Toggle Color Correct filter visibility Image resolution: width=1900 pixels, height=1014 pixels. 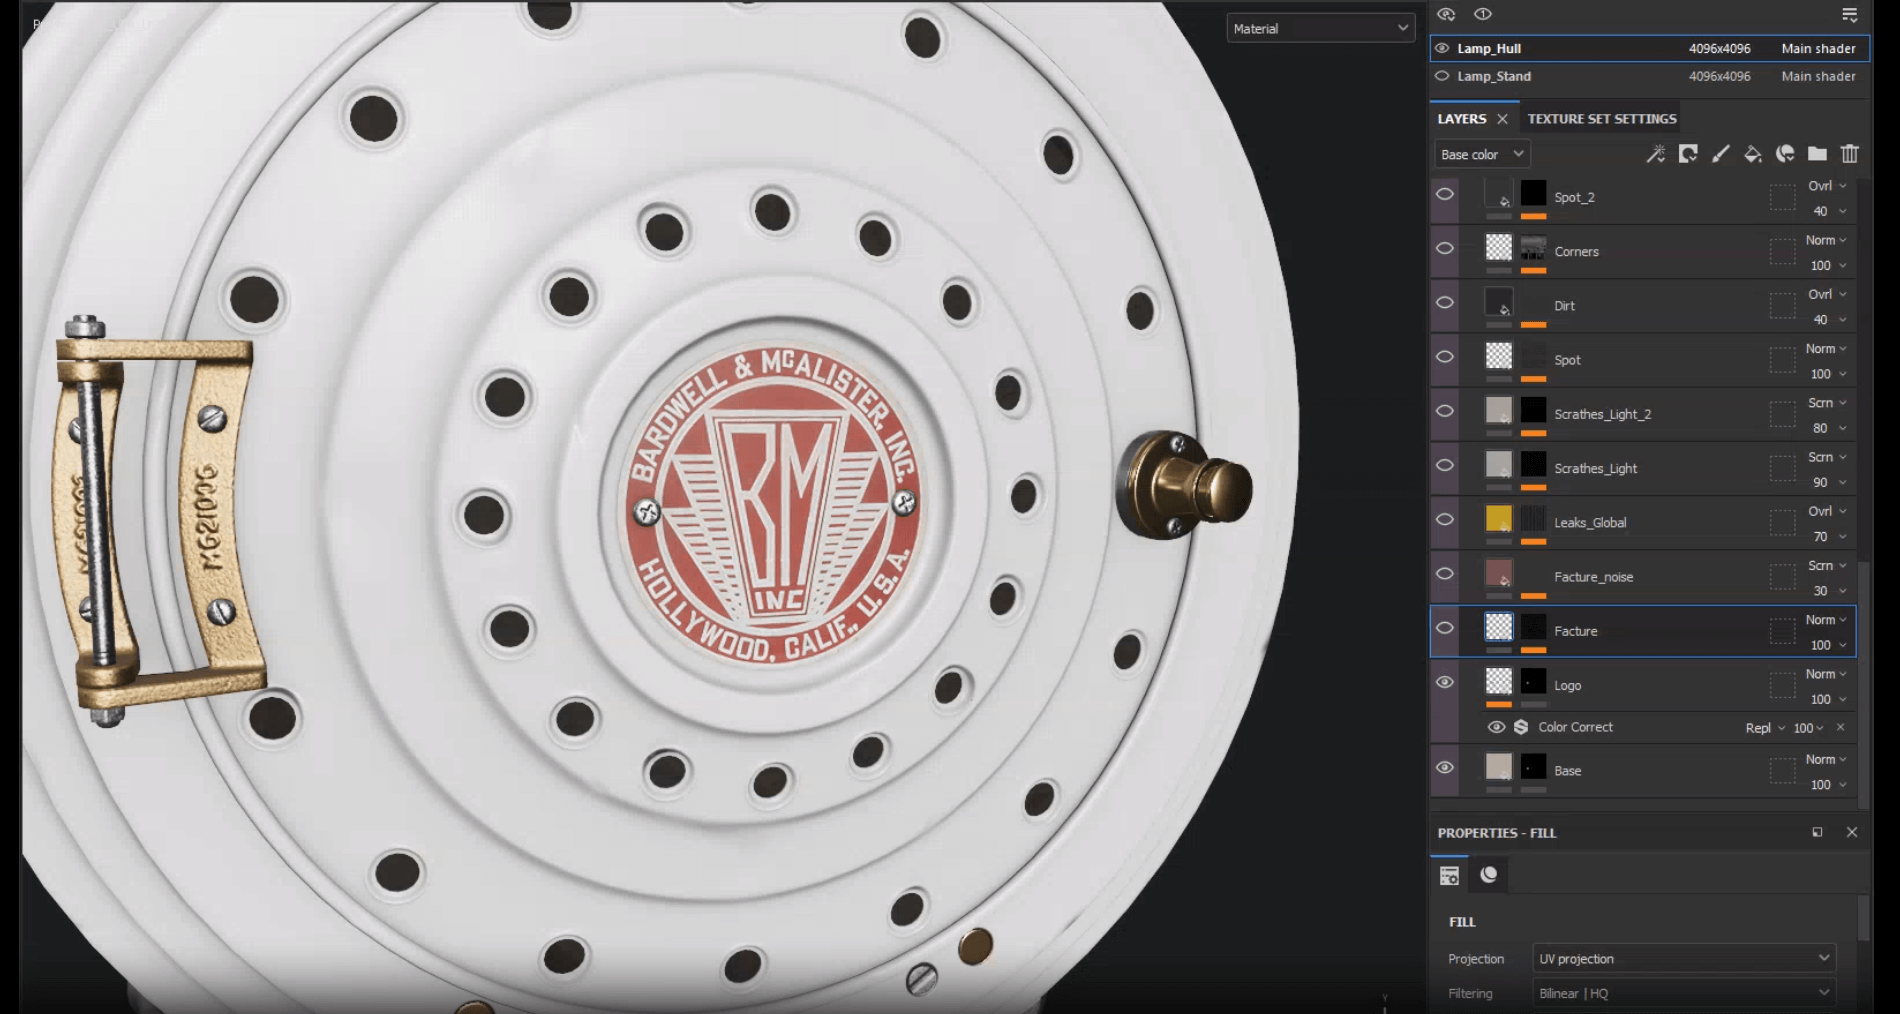tap(1496, 727)
